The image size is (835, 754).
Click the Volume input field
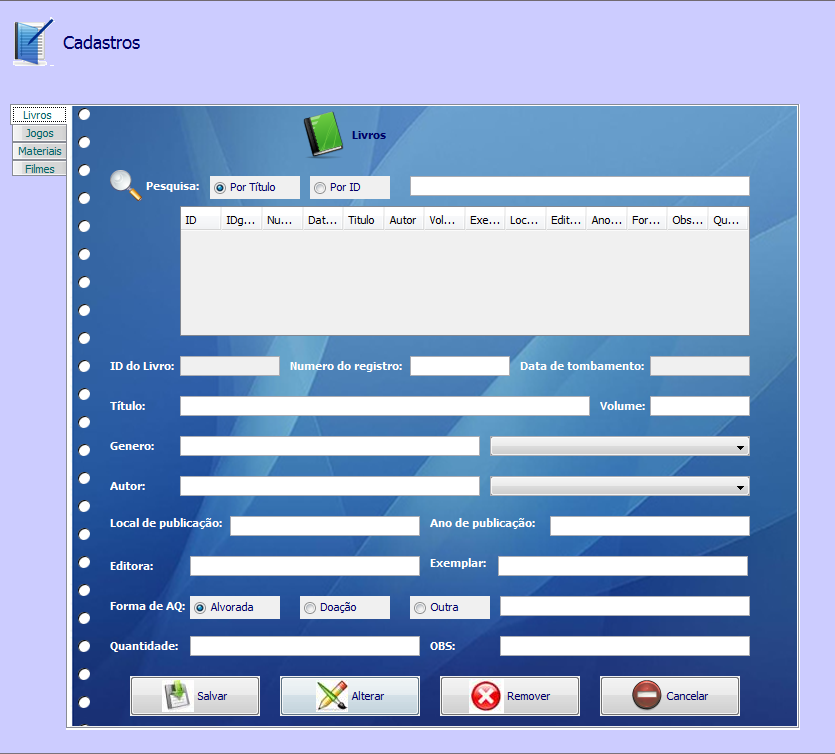click(x=700, y=406)
